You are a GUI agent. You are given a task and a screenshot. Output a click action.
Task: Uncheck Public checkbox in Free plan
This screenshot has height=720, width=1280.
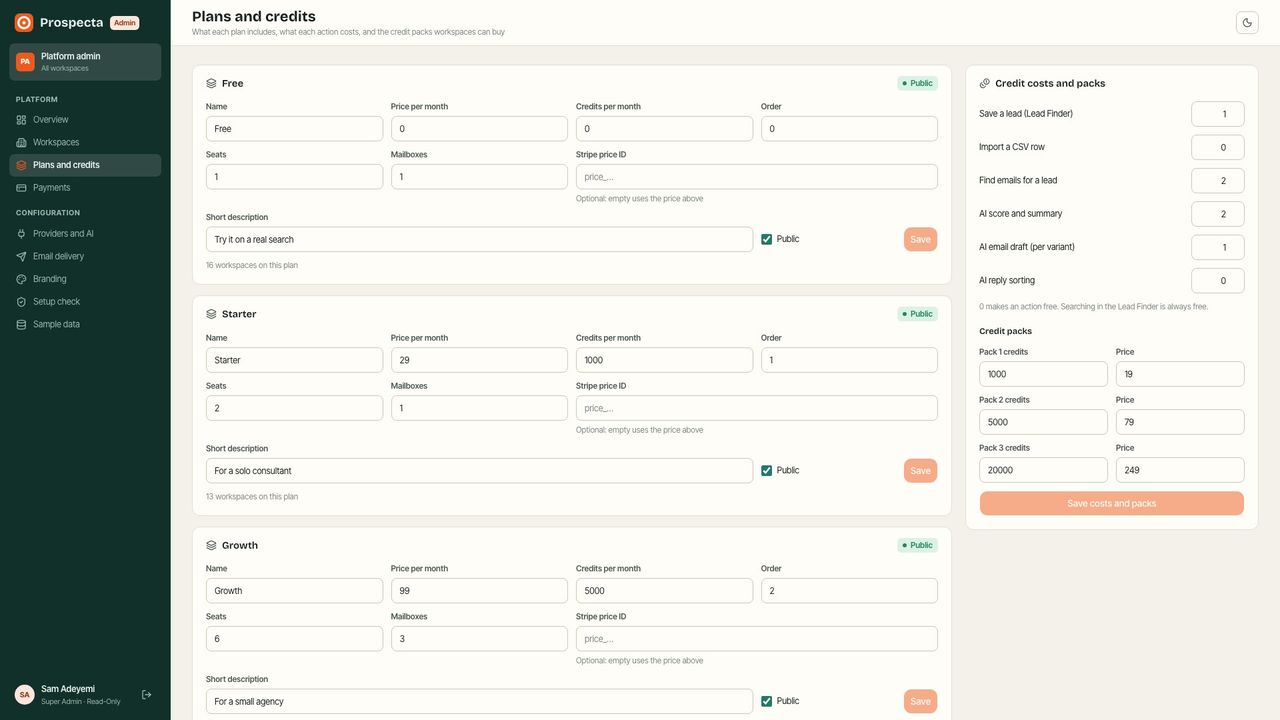[767, 239]
